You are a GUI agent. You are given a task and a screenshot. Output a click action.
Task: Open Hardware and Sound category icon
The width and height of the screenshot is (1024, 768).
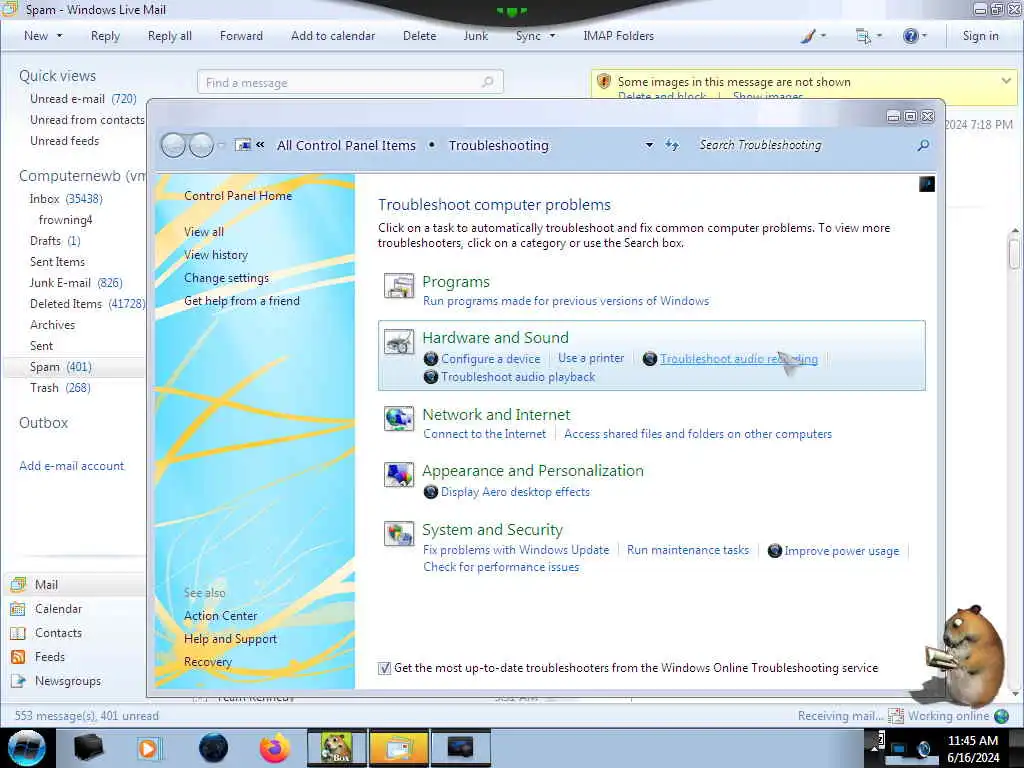click(x=398, y=342)
